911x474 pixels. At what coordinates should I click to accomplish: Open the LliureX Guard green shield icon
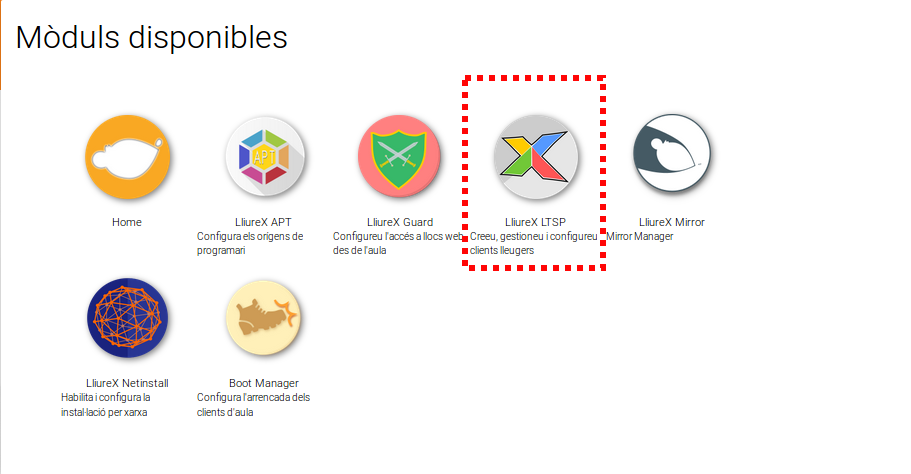click(x=399, y=157)
